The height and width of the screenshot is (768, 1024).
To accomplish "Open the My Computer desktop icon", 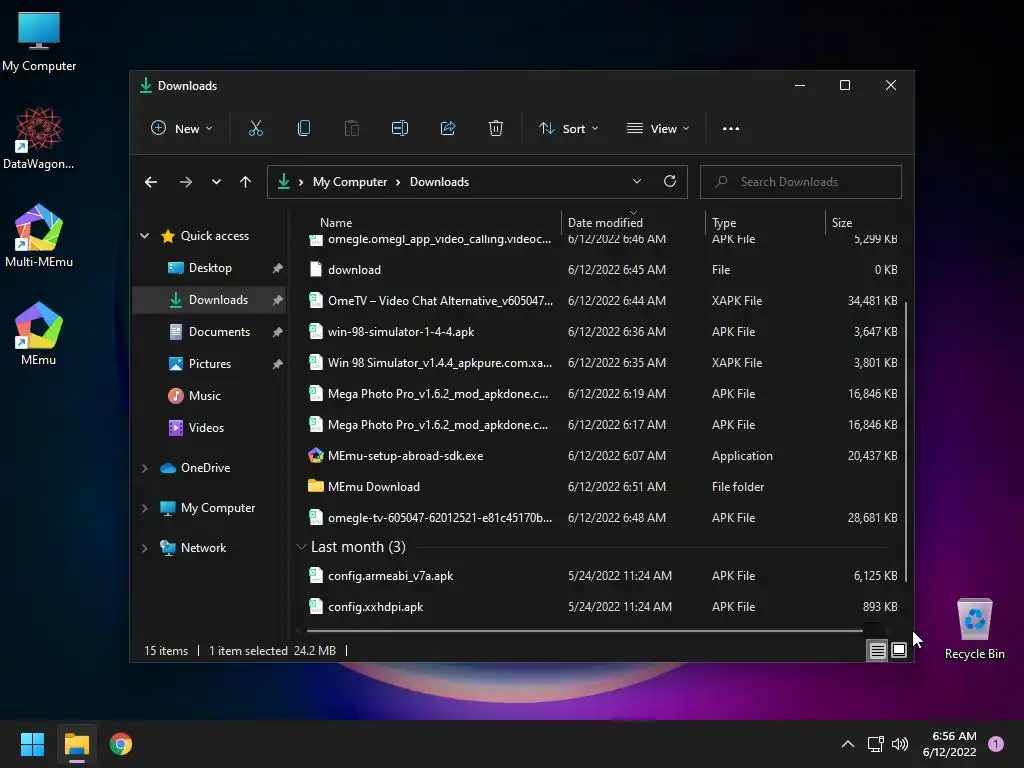I will pos(39,42).
